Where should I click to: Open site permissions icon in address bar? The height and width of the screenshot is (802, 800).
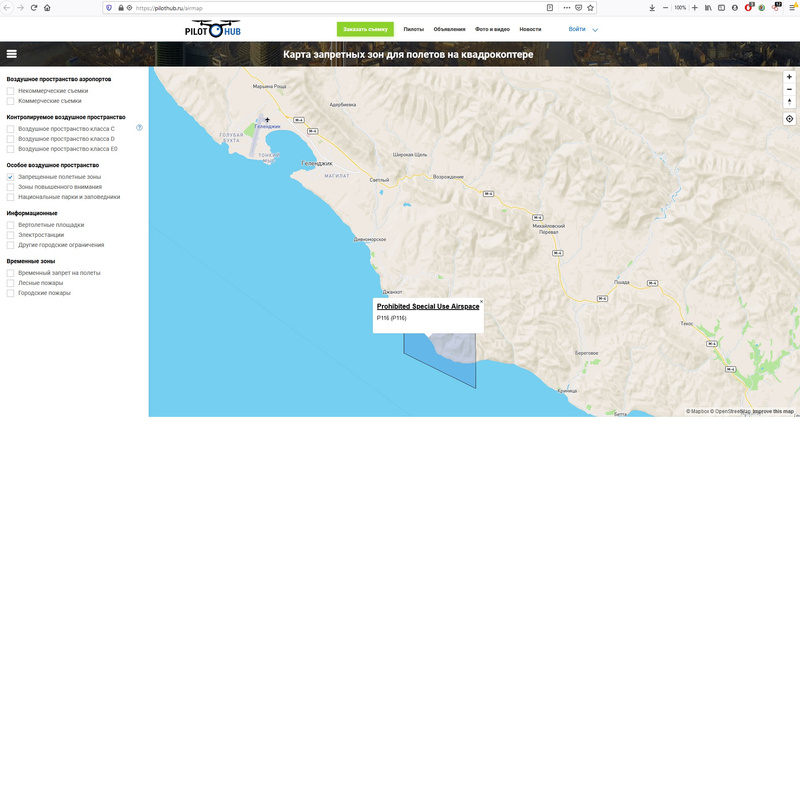[x=129, y=8]
